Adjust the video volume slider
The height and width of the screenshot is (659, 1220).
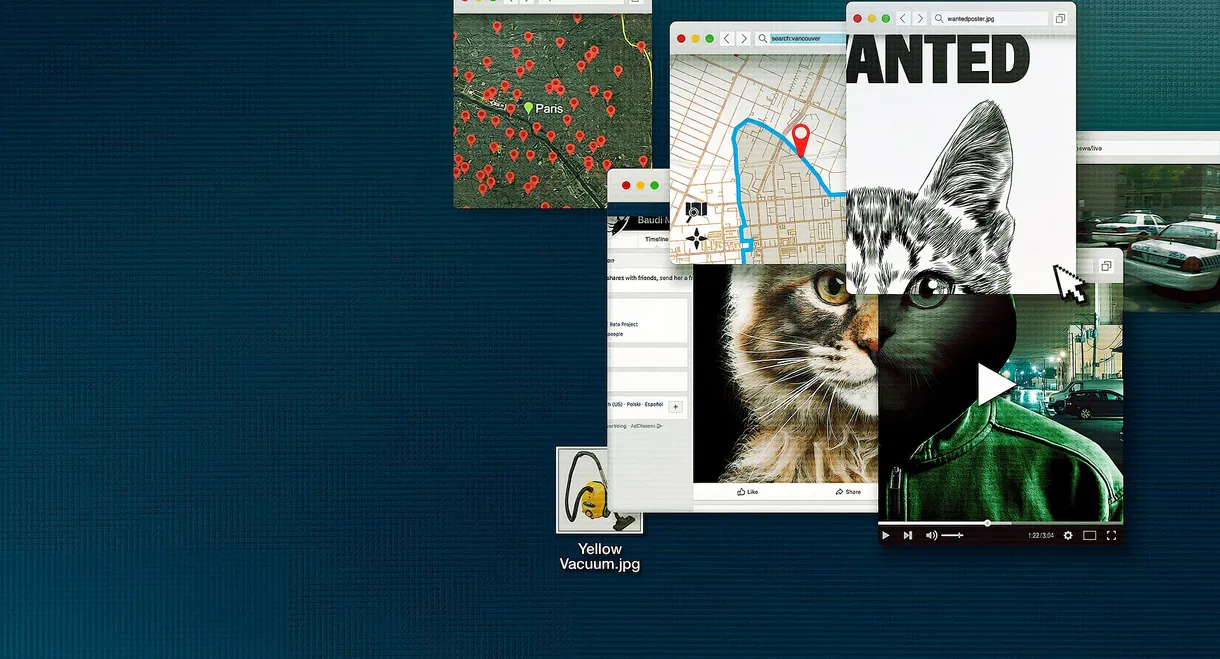click(952, 536)
